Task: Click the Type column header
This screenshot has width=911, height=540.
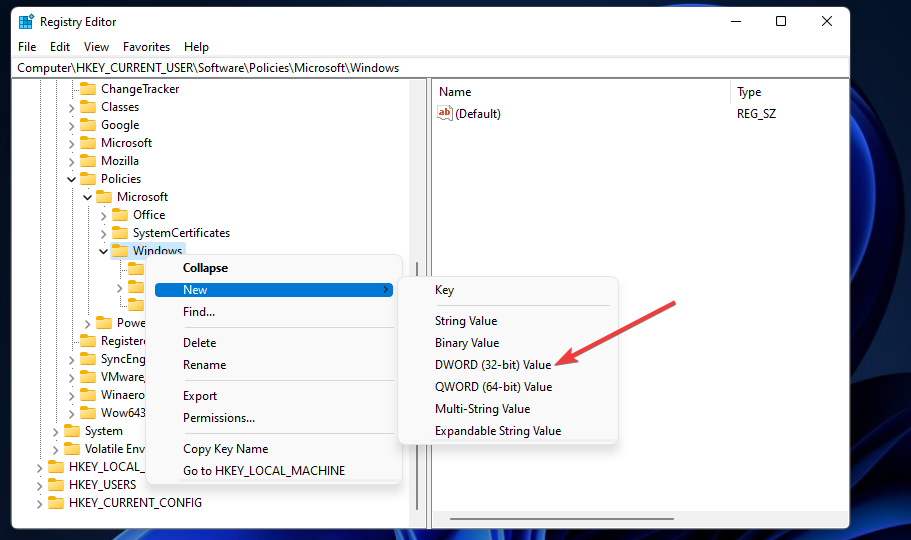Action: (x=750, y=92)
